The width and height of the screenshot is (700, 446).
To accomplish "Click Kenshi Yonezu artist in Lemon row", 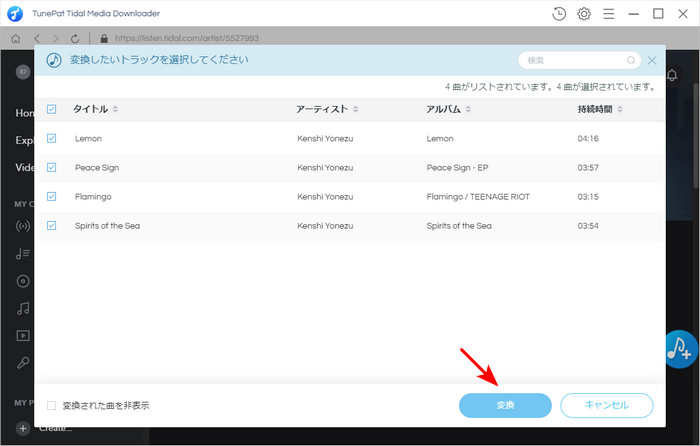I will [325, 138].
